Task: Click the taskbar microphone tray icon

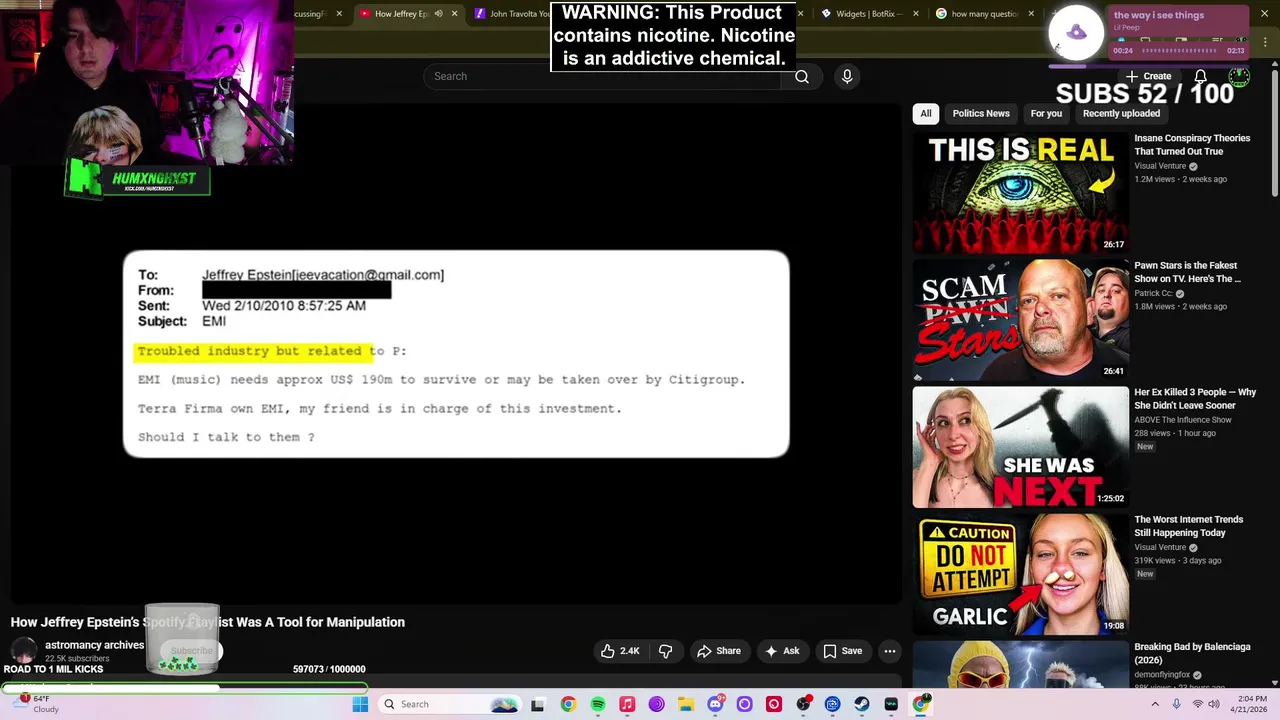Action: 1176,704
